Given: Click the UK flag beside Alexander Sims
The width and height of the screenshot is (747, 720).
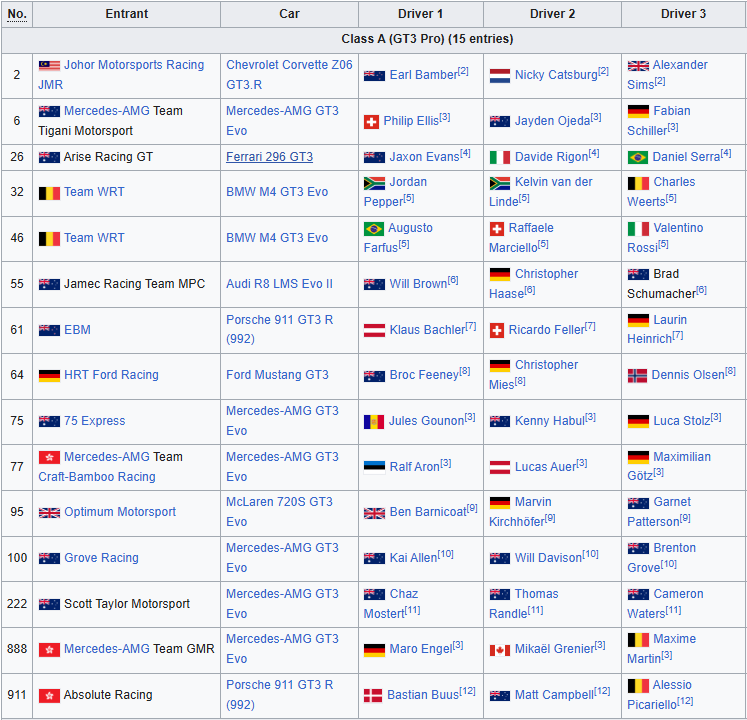Looking at the screenshot, I should pos(638,65).
